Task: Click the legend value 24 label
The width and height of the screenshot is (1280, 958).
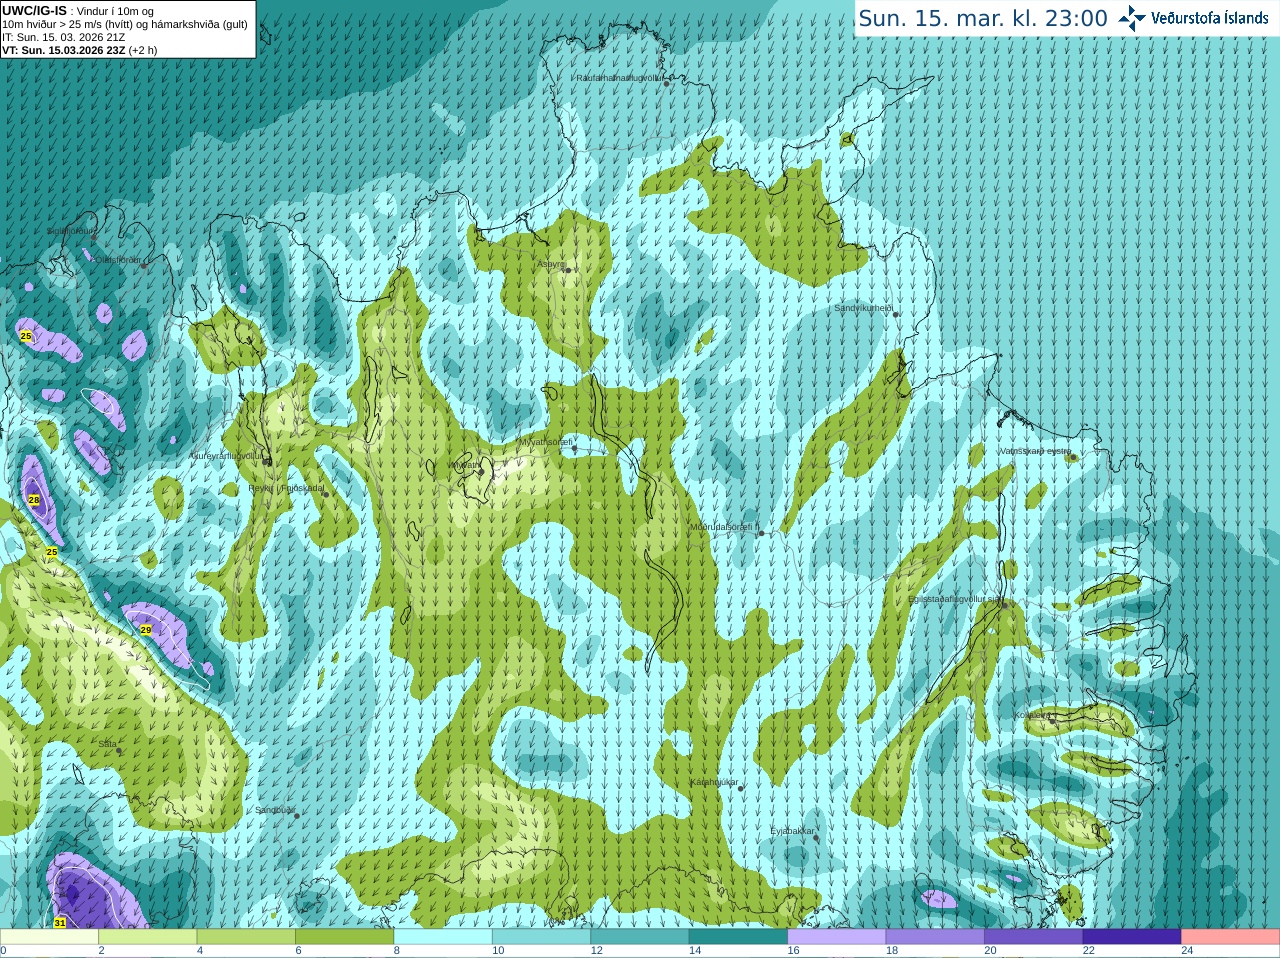Action: pos(1187,951)
